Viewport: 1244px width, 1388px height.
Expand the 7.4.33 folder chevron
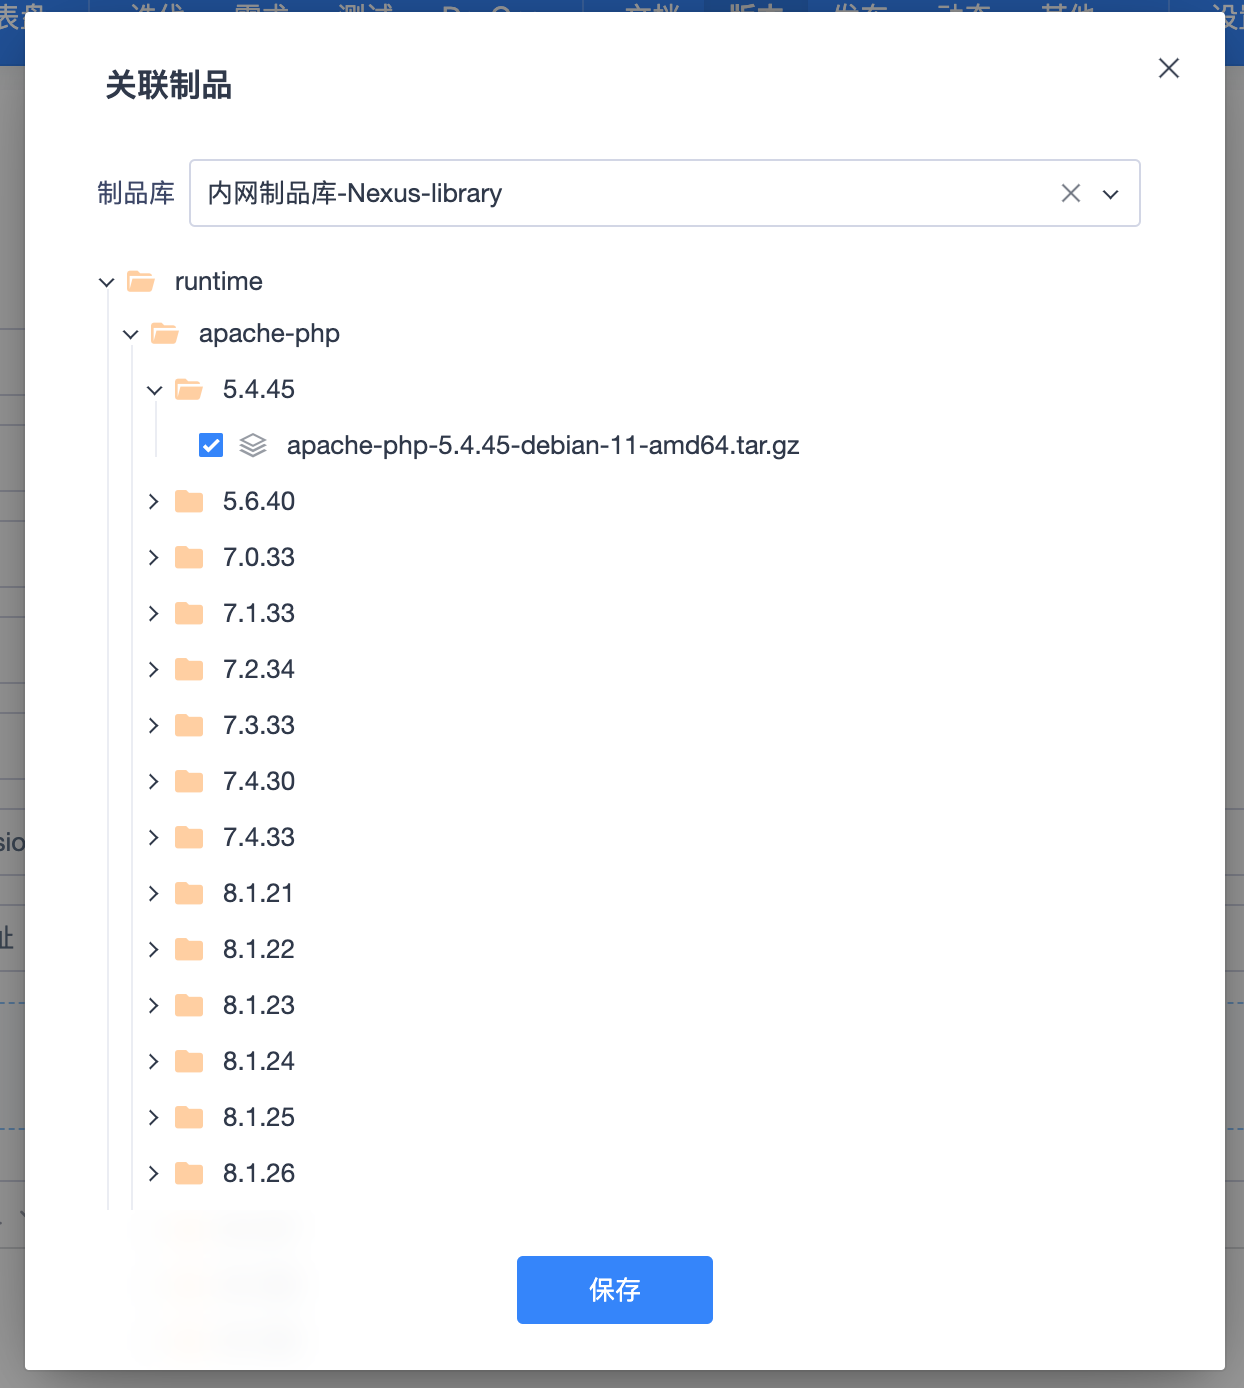[x=154, y=837]
